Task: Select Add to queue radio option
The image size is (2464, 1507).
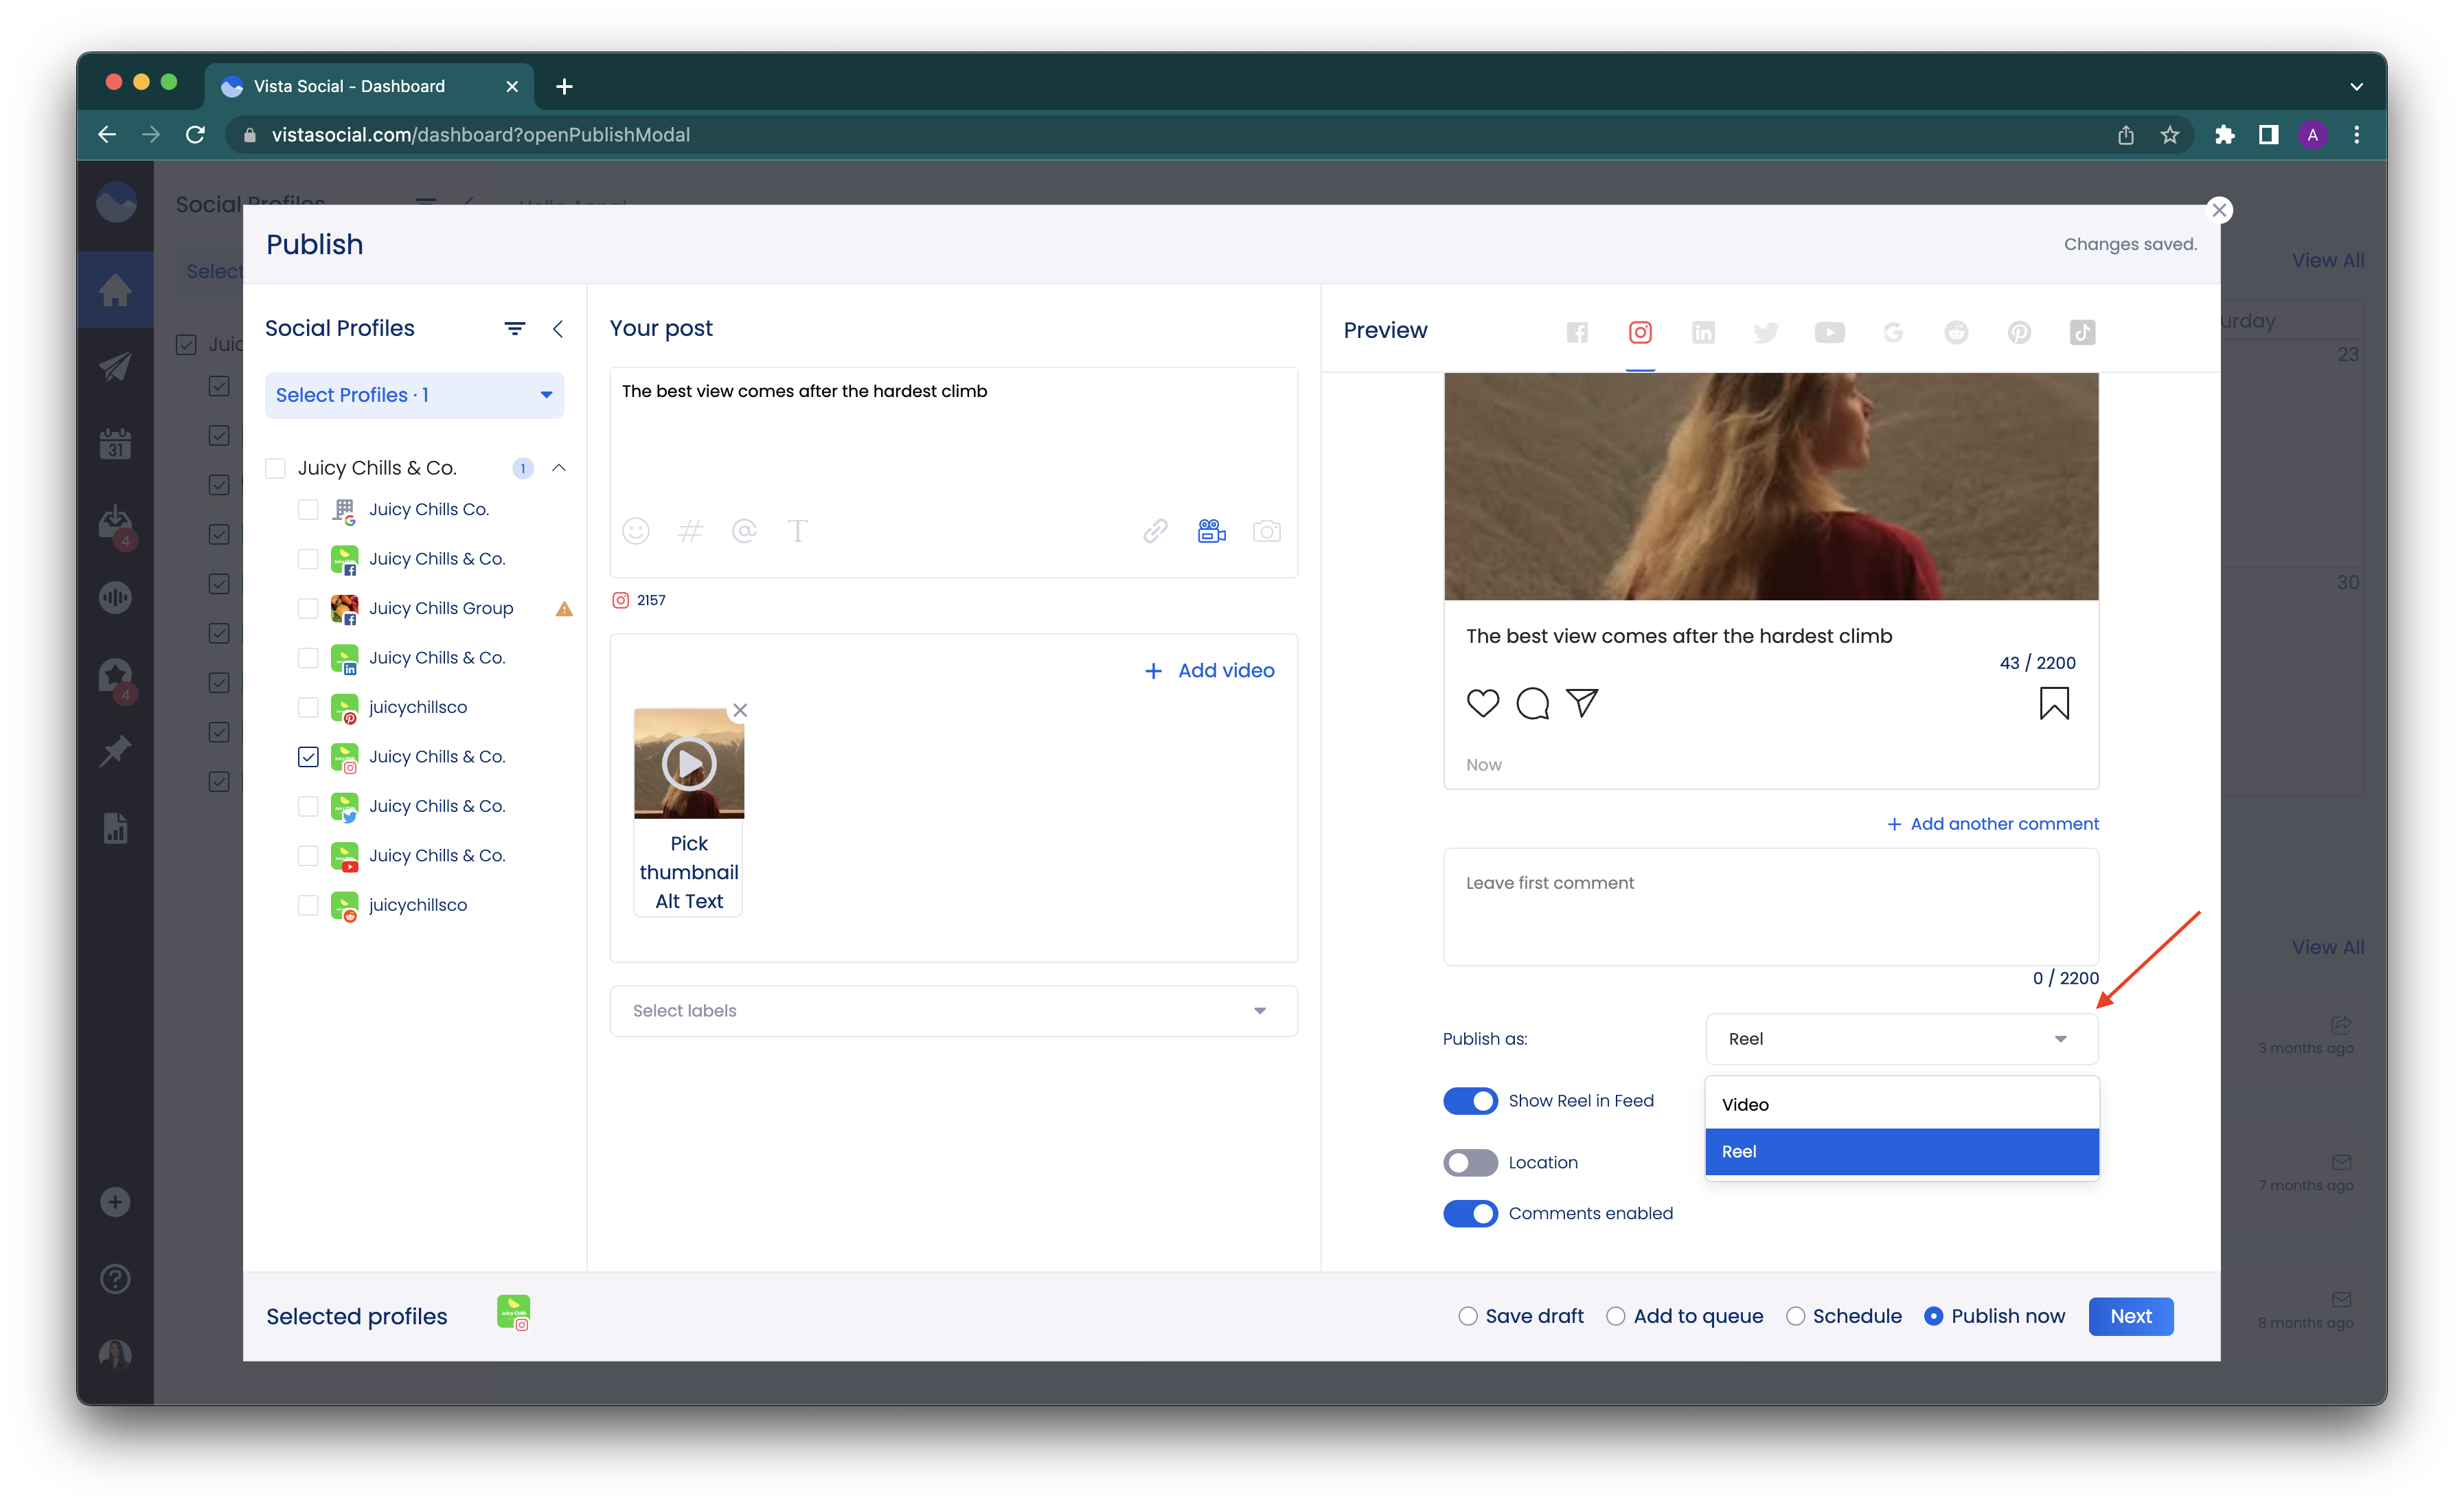Action: pyautogui.click(x=1615, y=1317)
